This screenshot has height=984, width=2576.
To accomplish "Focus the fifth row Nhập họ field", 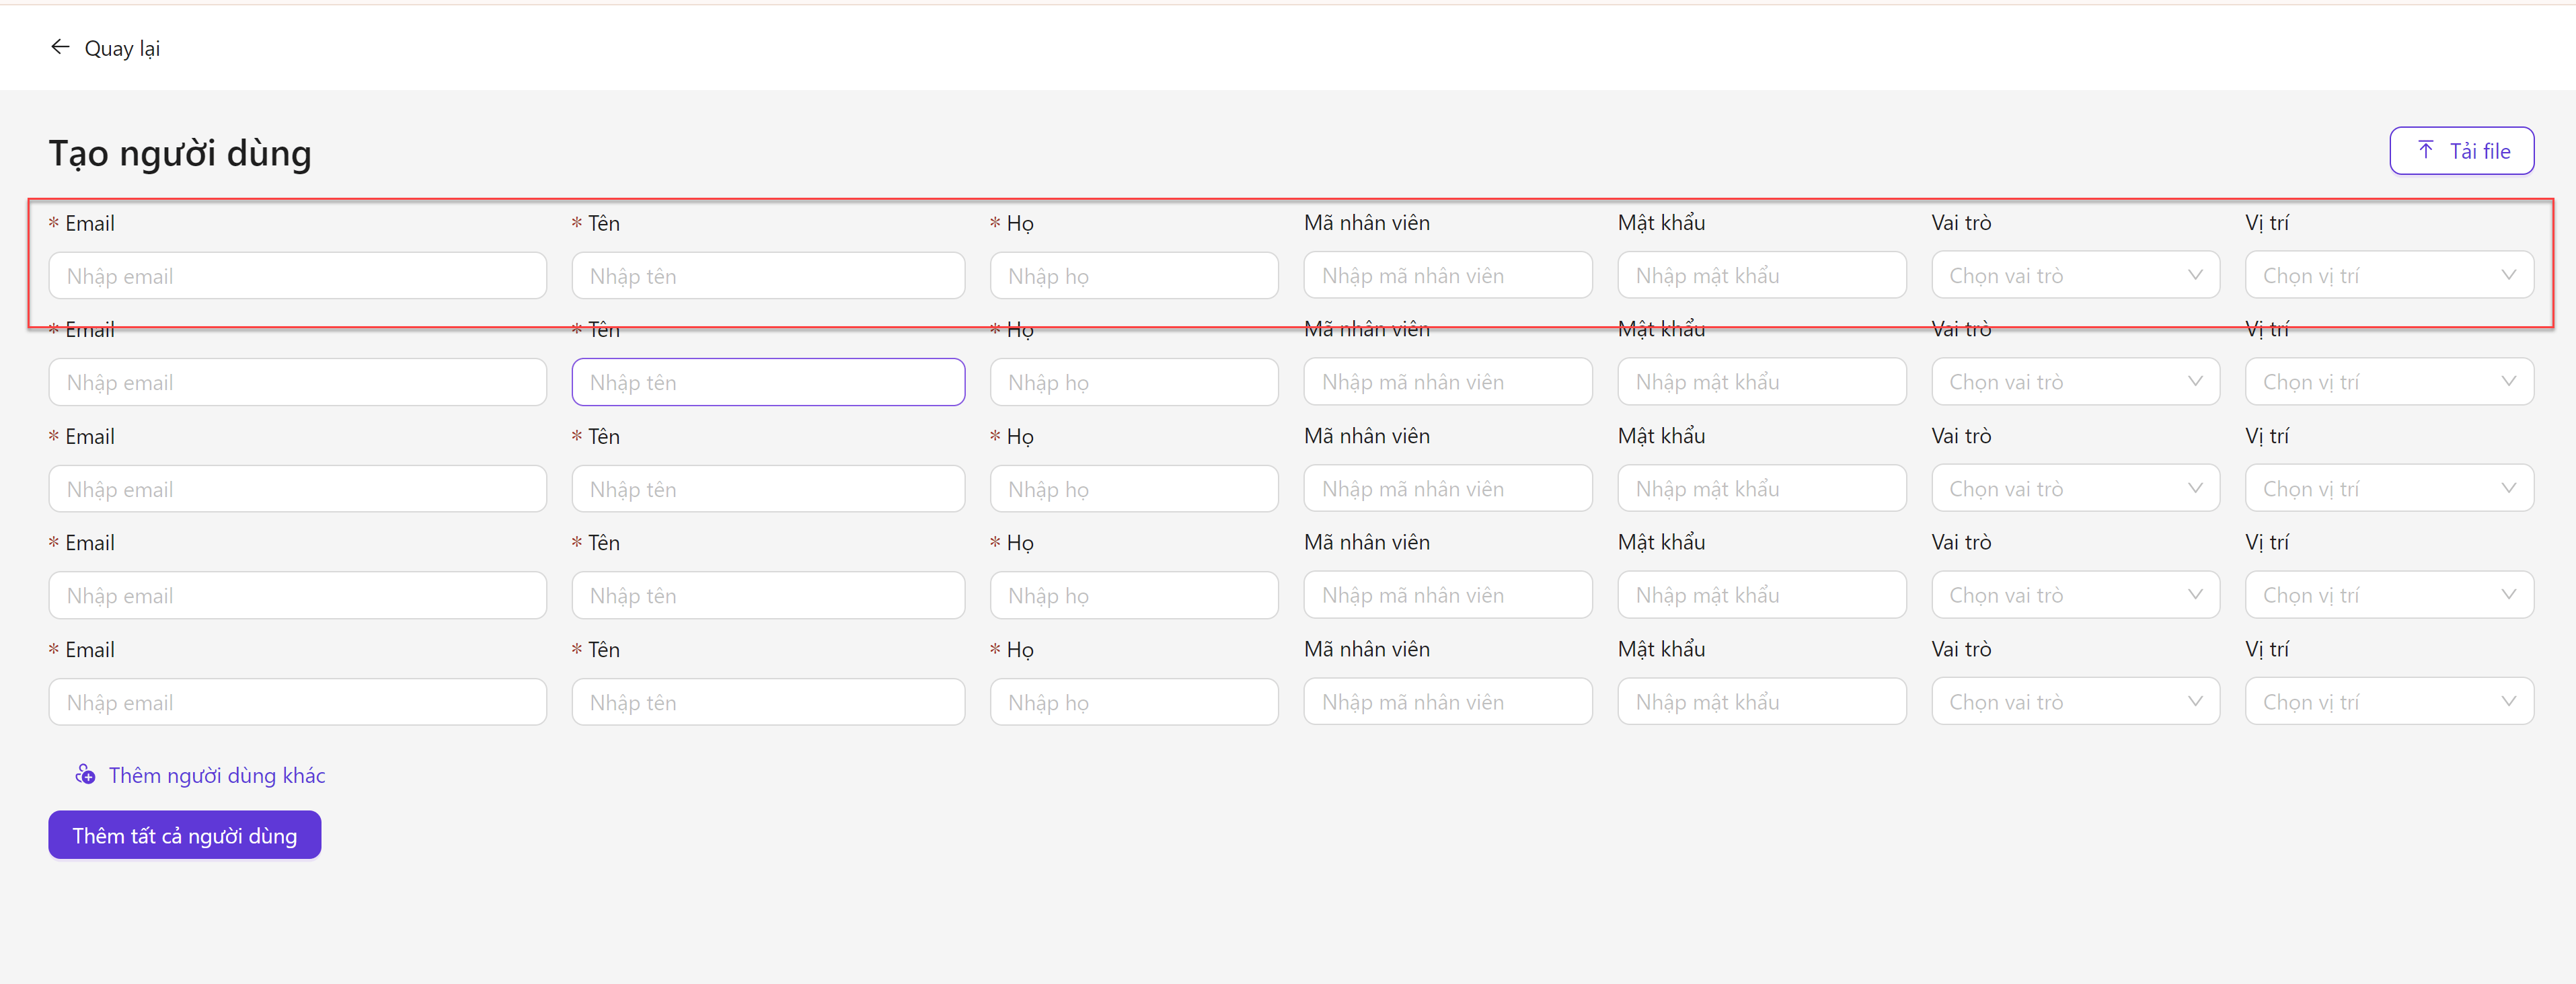I will tap(1134, 701).
